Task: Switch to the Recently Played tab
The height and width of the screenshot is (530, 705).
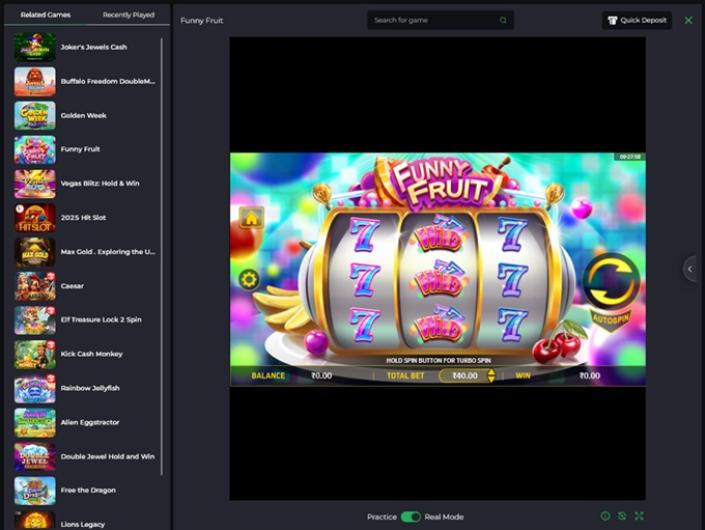Action: click(128, 15)
